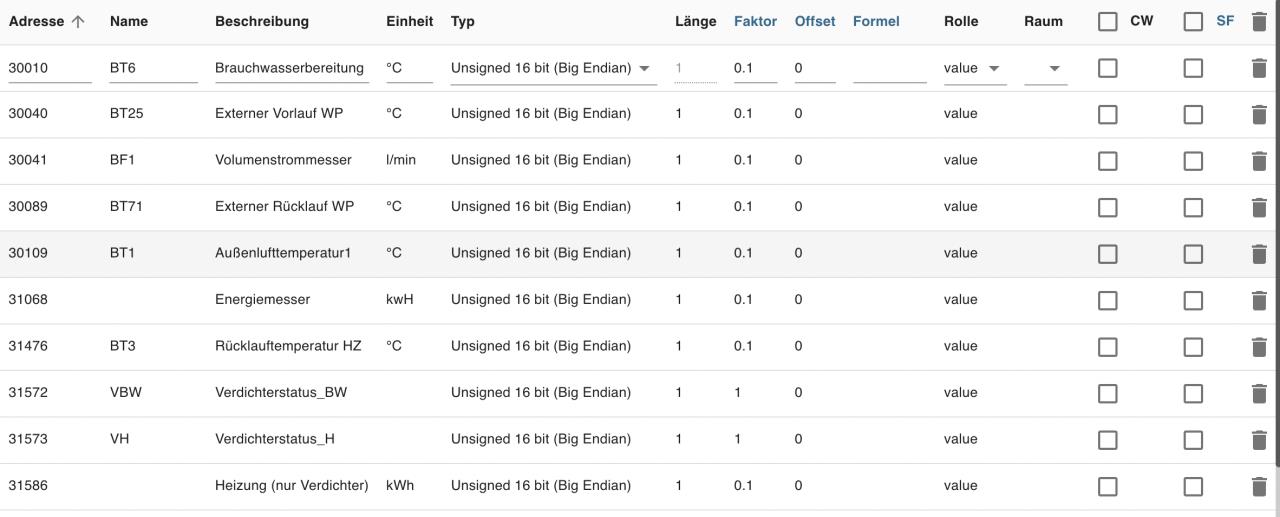Delete the BT25 Externer Vorlauf row
Image resolution: width=1280 pixels, height=517 pixels.
pyautogui.click(x=1259, y=114)
